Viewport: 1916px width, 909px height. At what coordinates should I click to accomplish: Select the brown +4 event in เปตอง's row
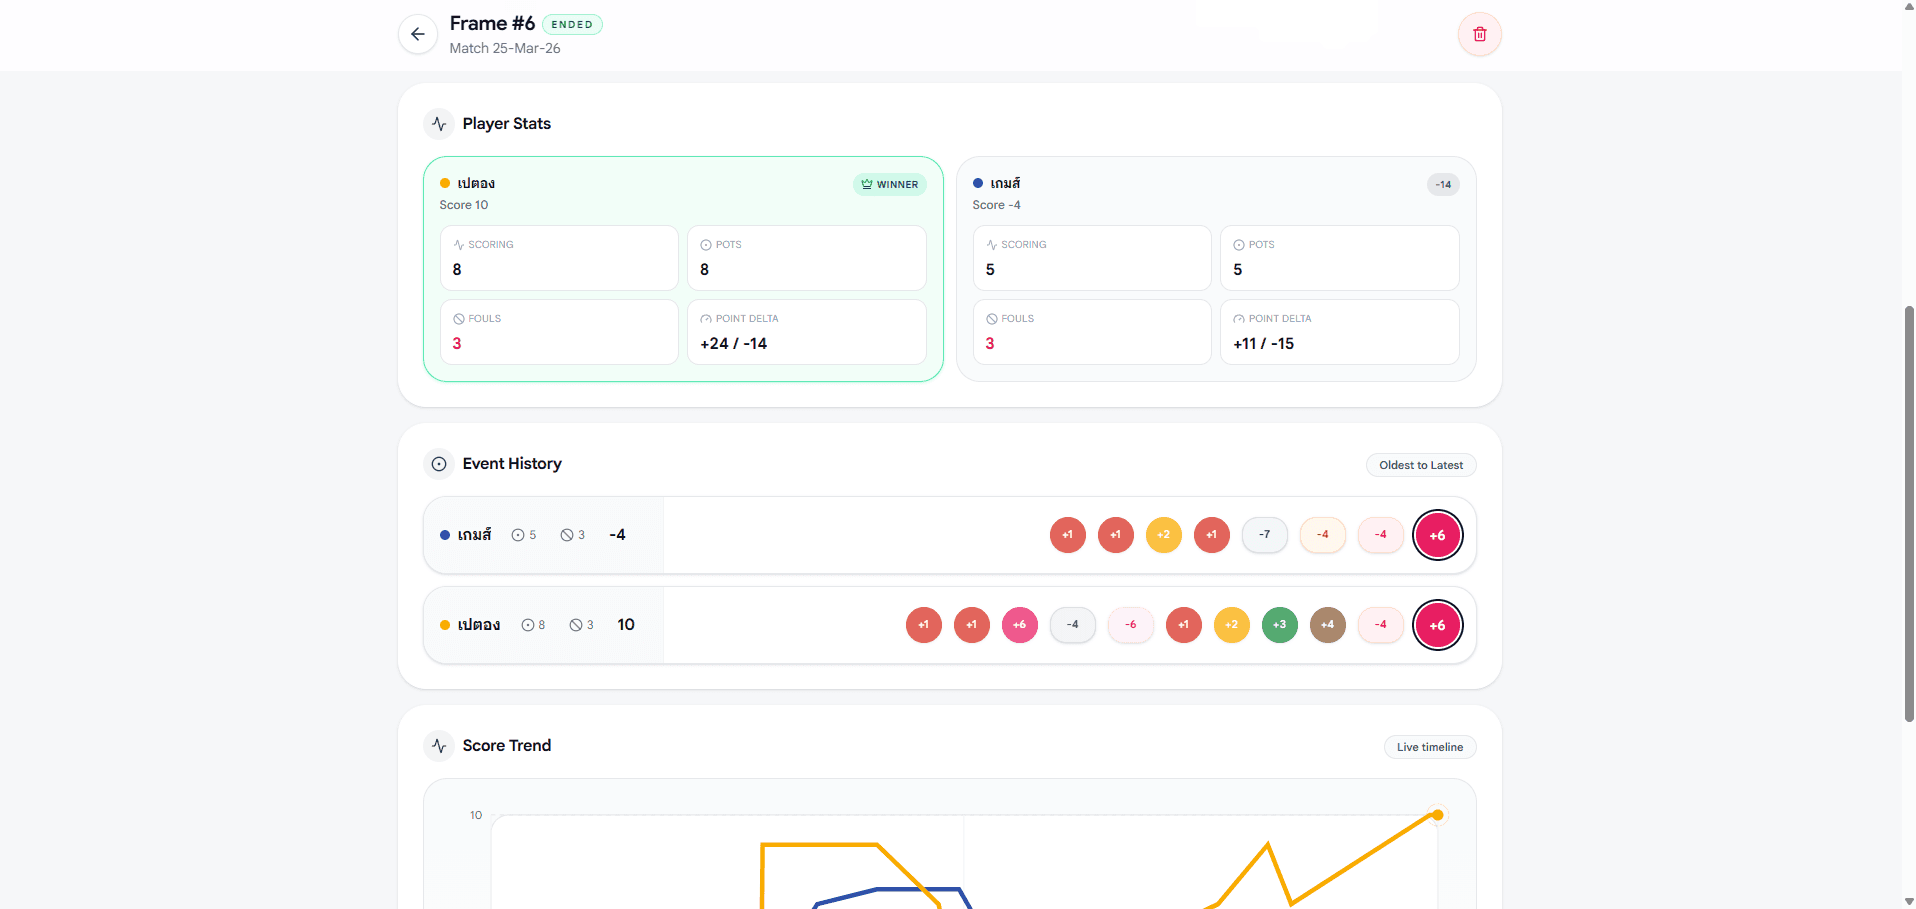(1327, 625)
